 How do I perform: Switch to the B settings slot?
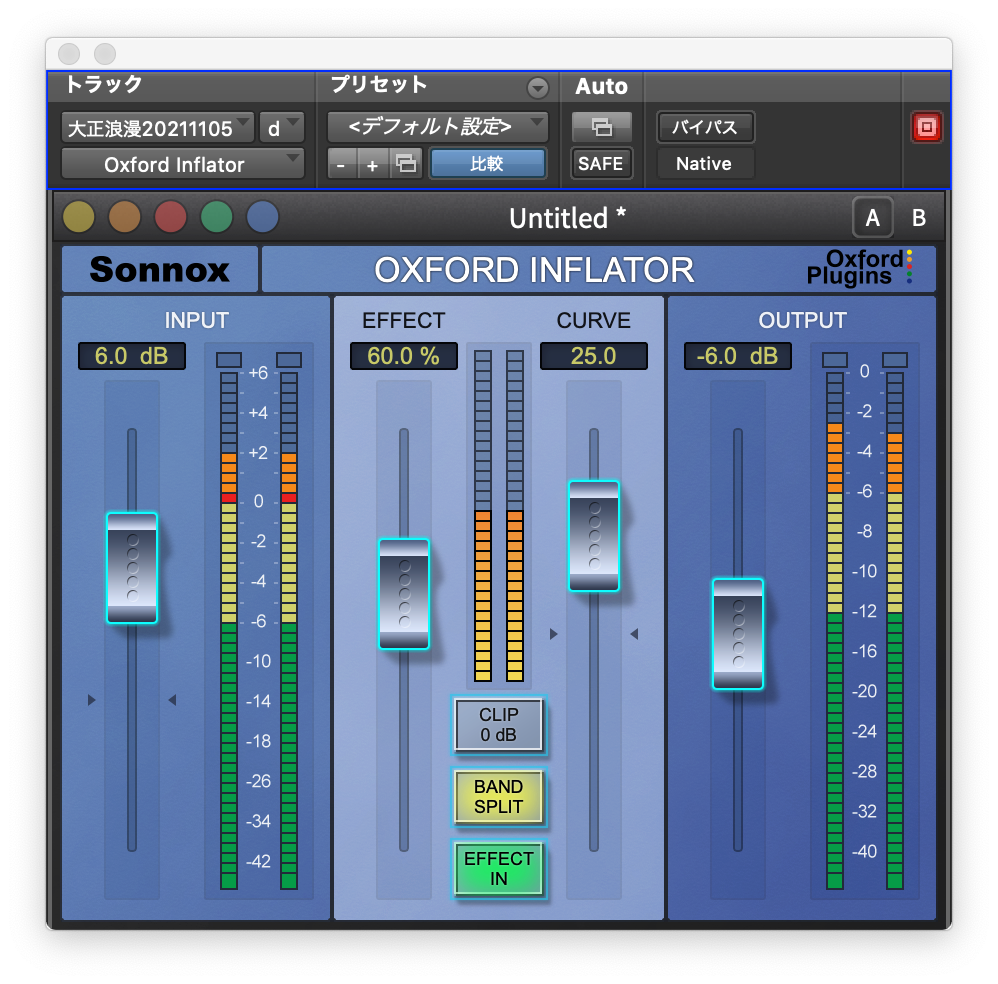coord(918,218)
